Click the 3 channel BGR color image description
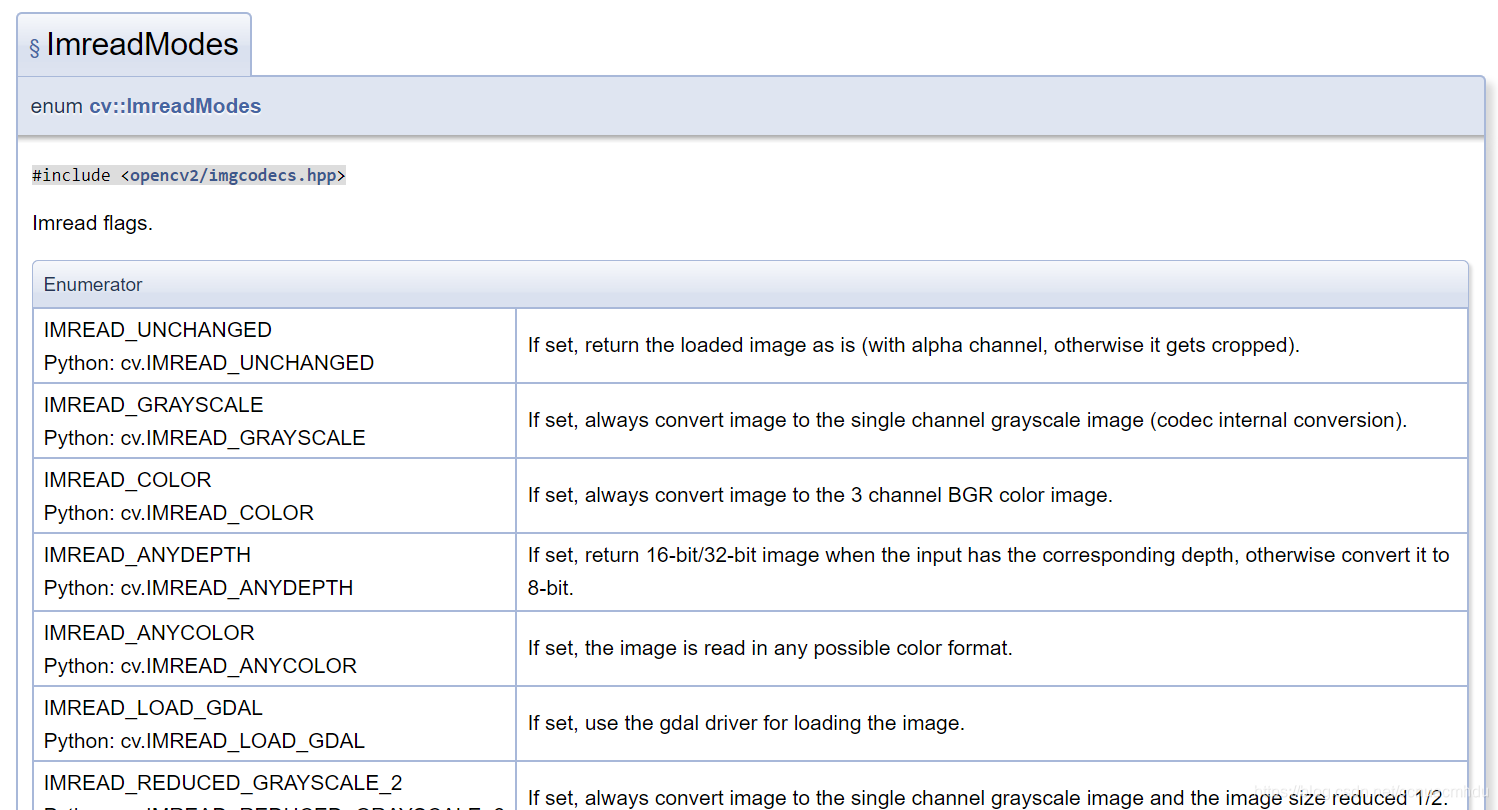Screen dimensions: 1498x810 tap(820, 495)
